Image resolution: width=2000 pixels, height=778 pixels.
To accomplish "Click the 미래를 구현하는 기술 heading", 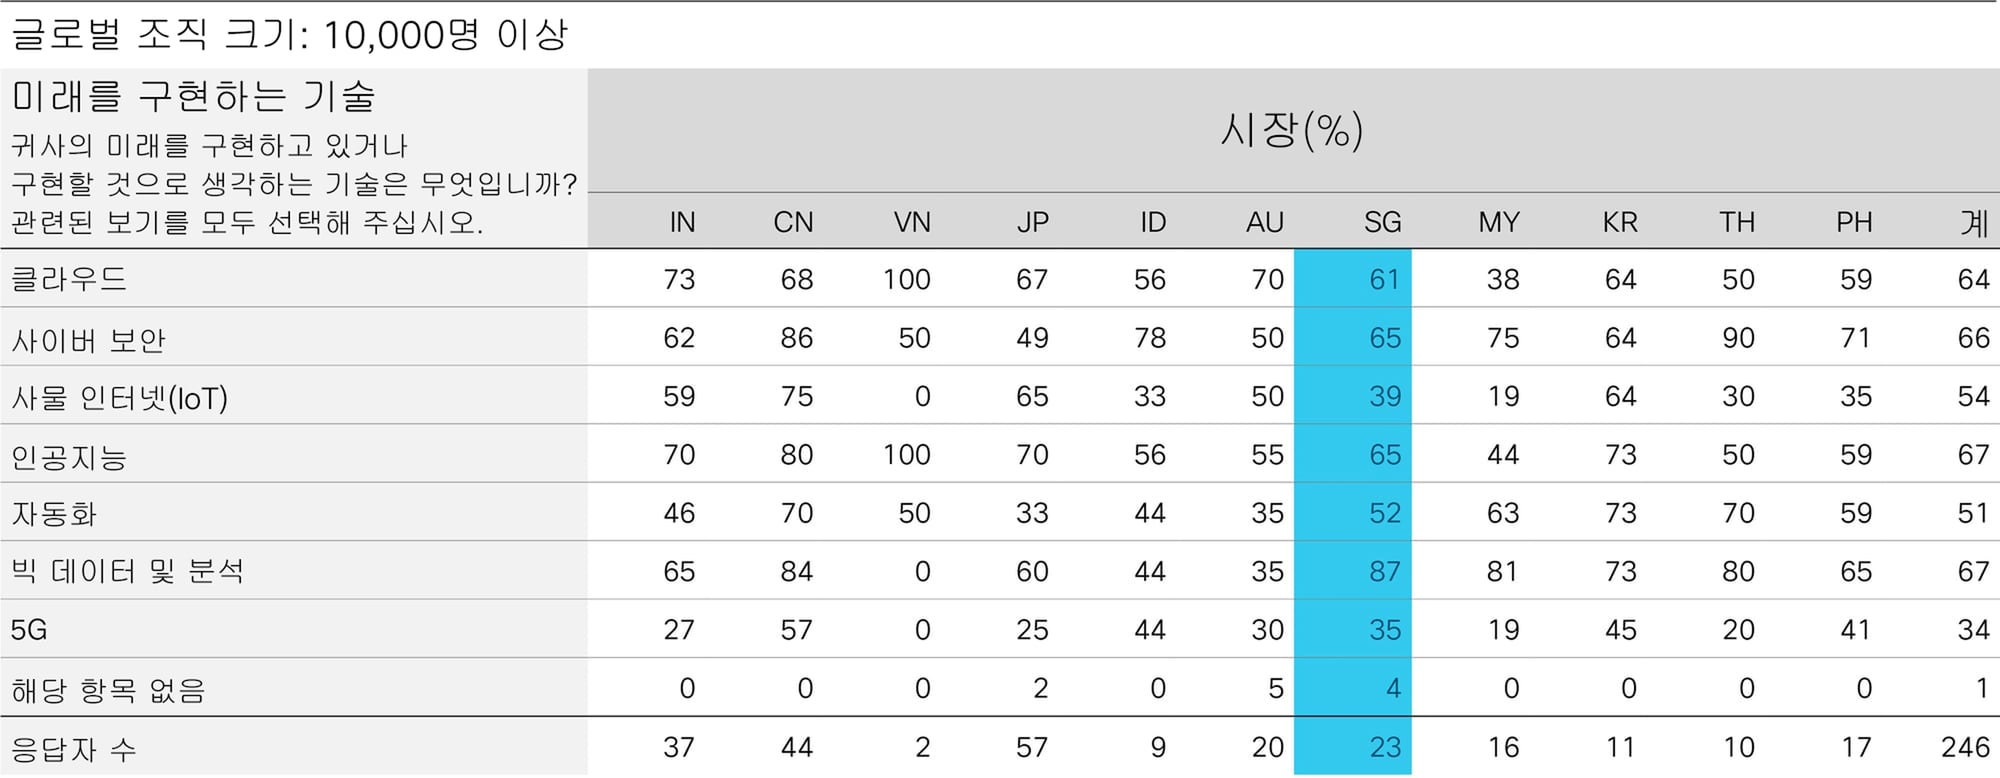I will click(193, 96).
